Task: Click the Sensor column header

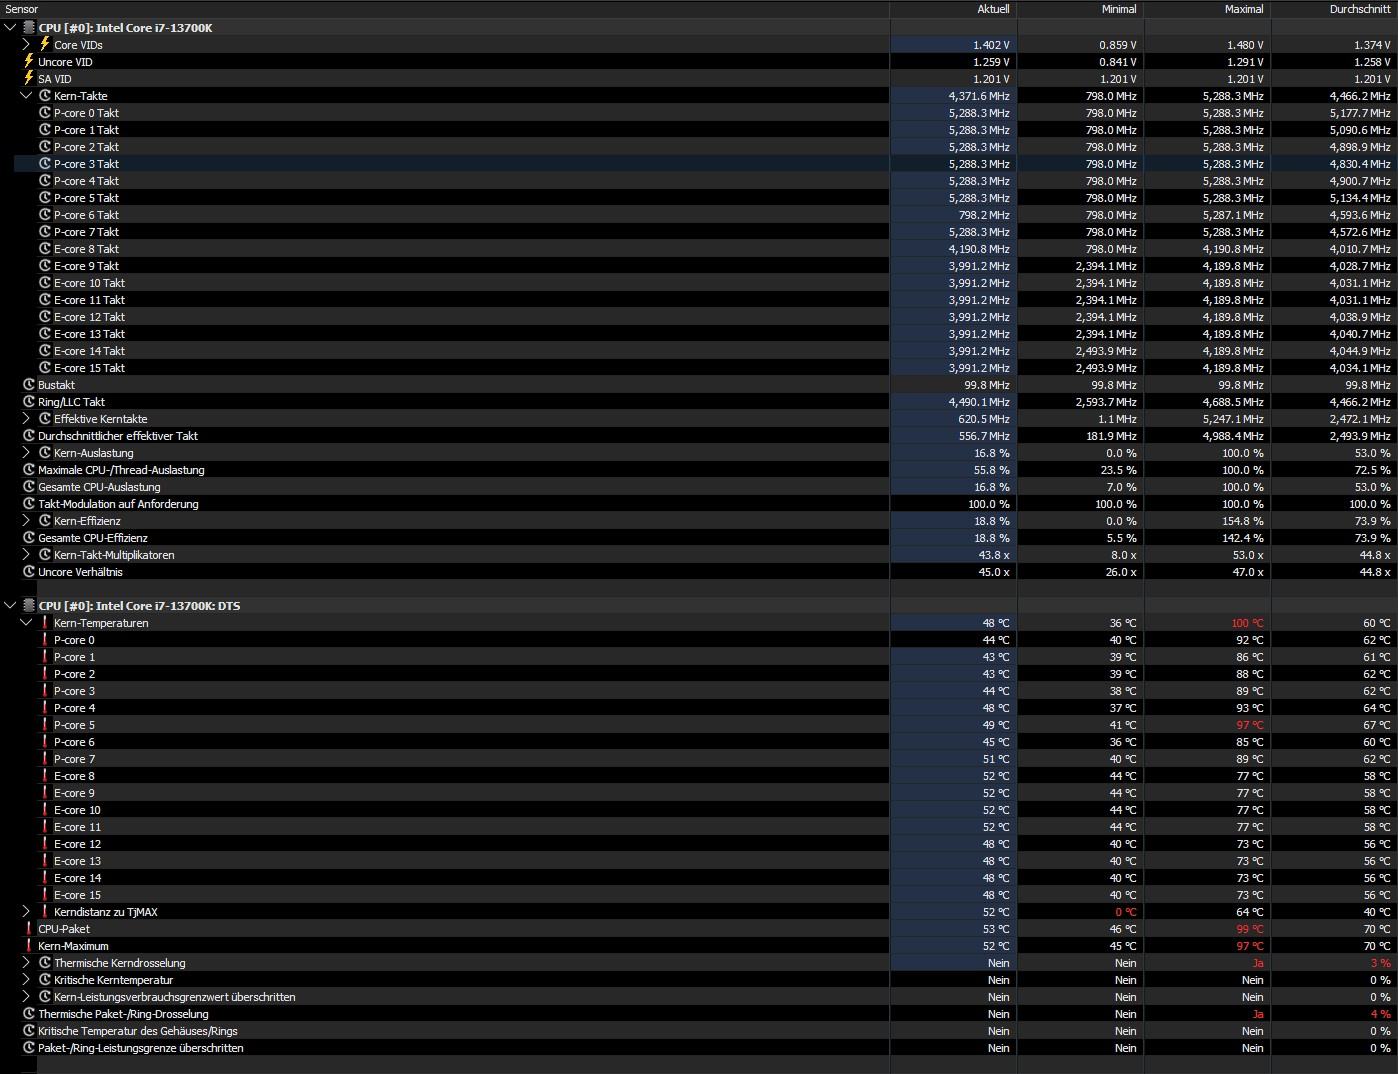Action: click(x=445, y=9)
